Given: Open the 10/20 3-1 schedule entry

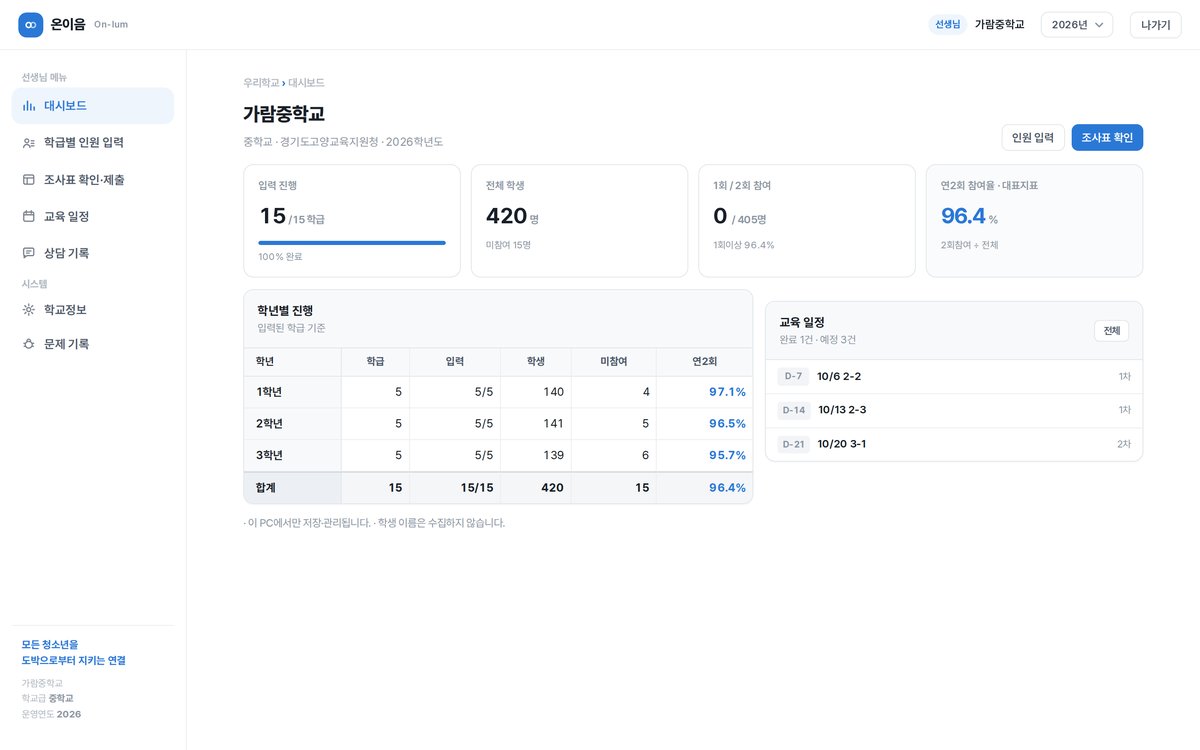Looking at the screenshot, I should point(954,444).
